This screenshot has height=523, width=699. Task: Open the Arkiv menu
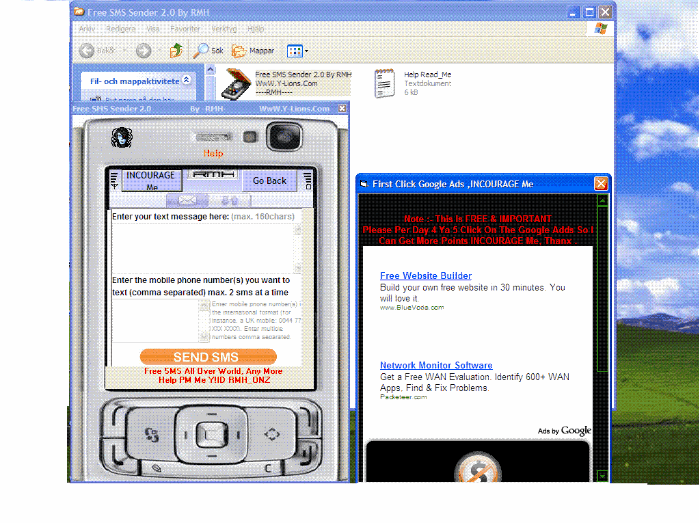87,29
